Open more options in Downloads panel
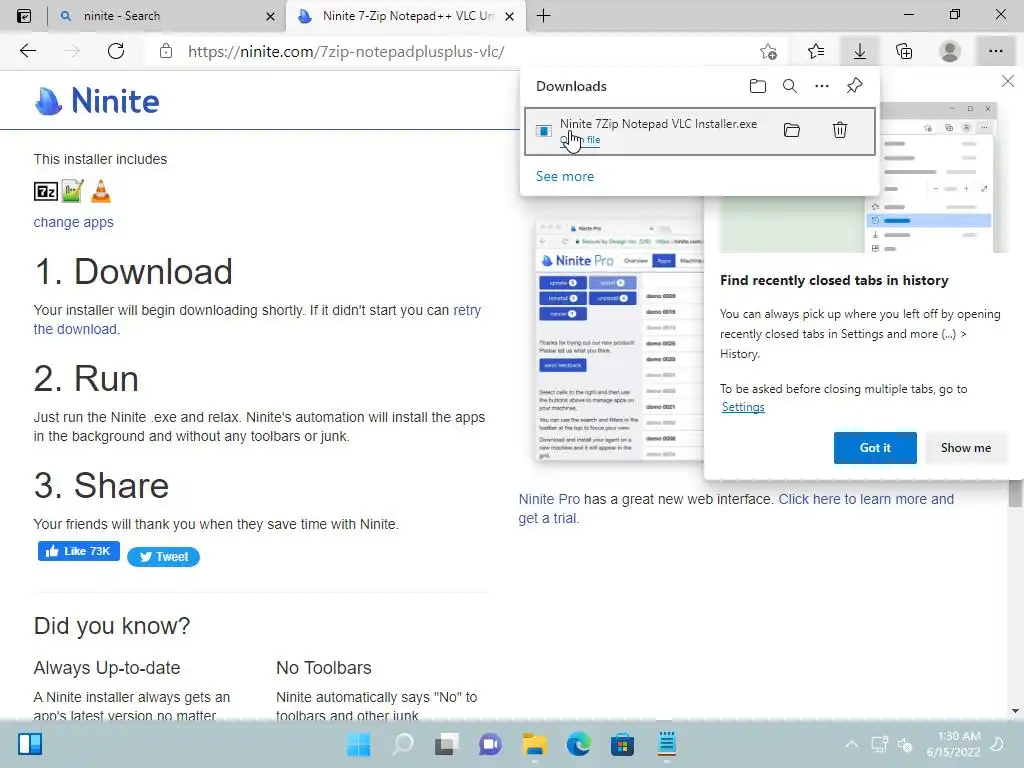This screenshot has width=1024, height=768. point(822,86)
